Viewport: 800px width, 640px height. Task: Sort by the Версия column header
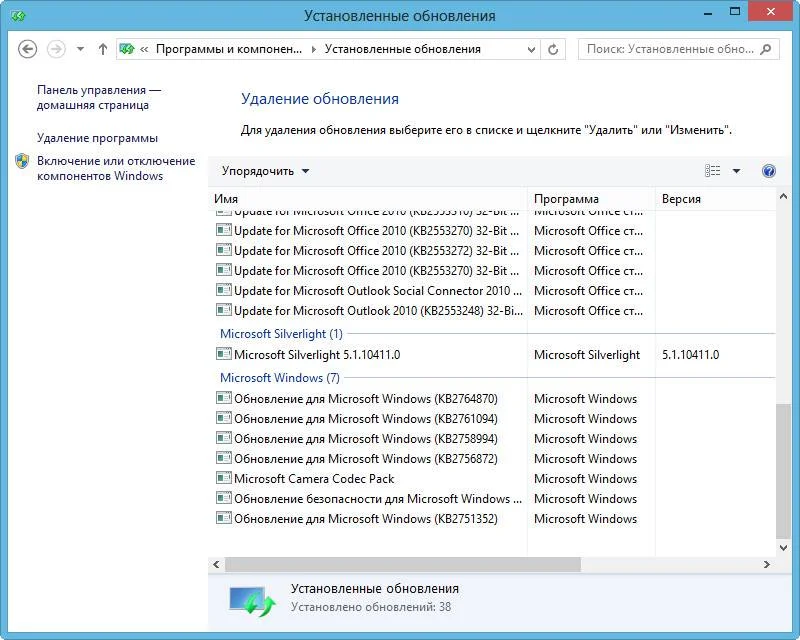716,199
